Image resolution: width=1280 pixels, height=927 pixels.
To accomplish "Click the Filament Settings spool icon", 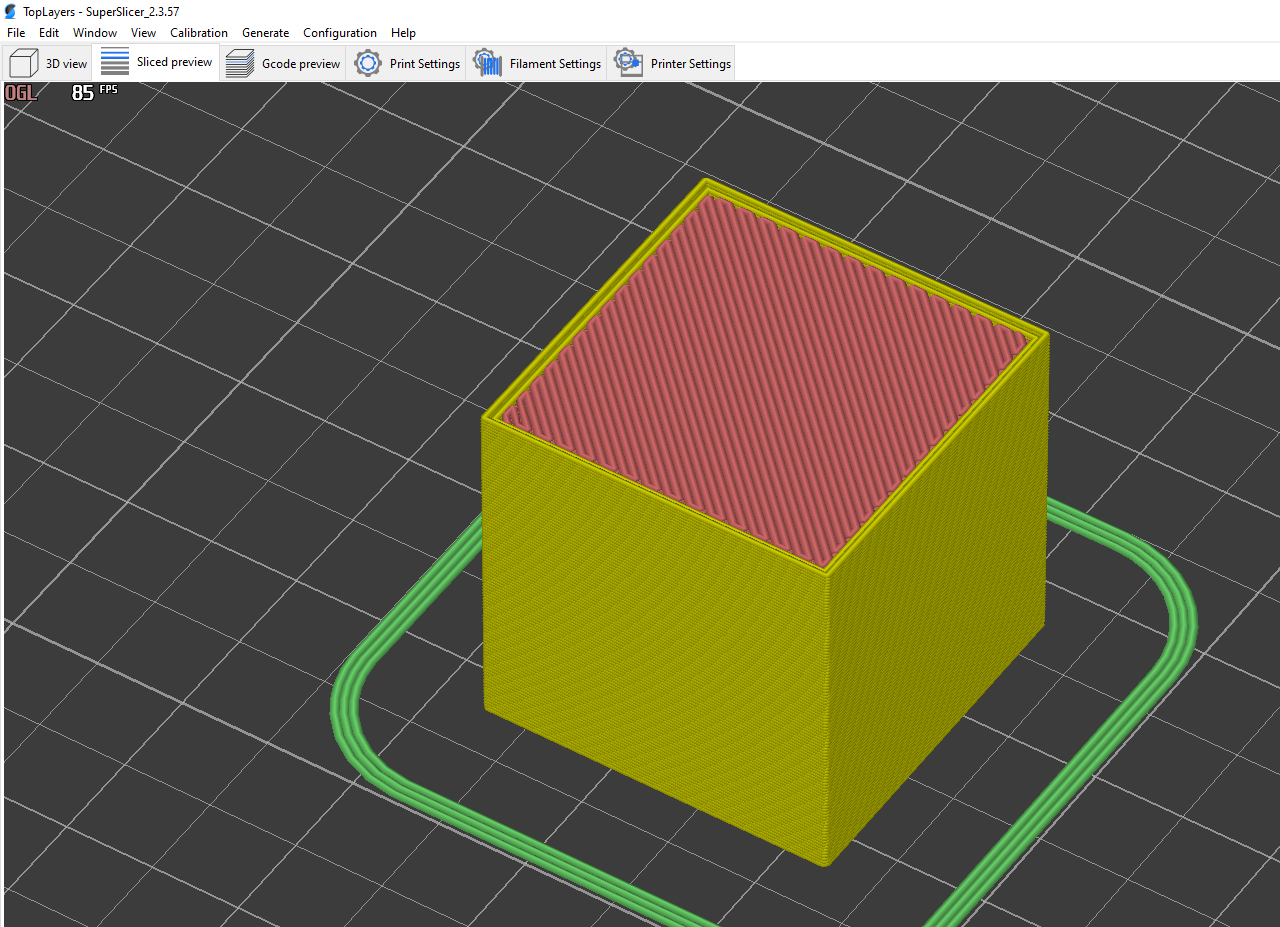I will coord(487,63).
